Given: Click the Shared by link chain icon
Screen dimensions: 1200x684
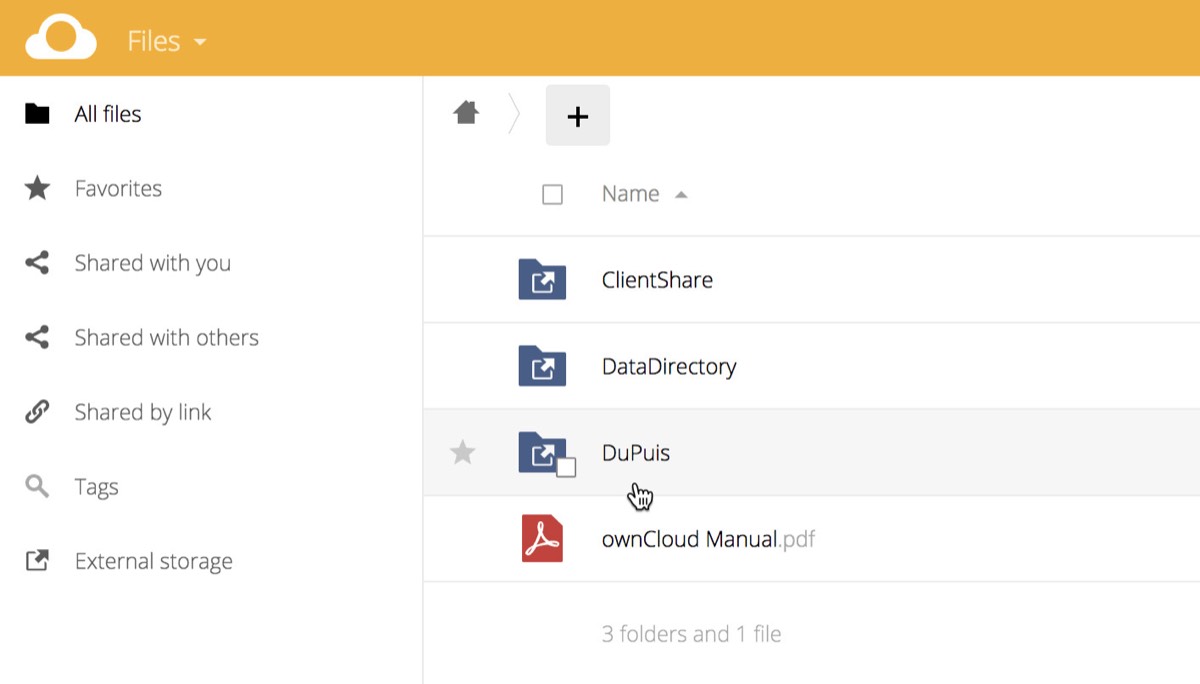Looking at the screenshot, I should (x=37, y=412).
